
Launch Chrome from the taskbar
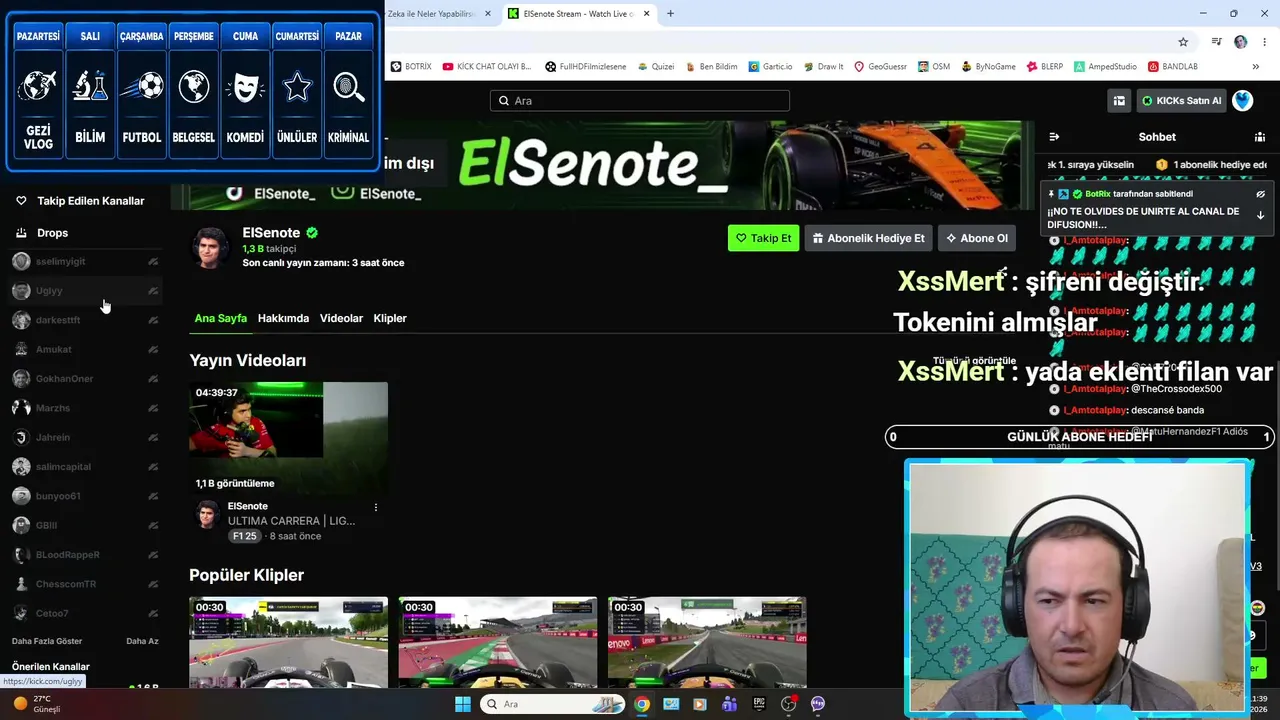tap(642, 704)
